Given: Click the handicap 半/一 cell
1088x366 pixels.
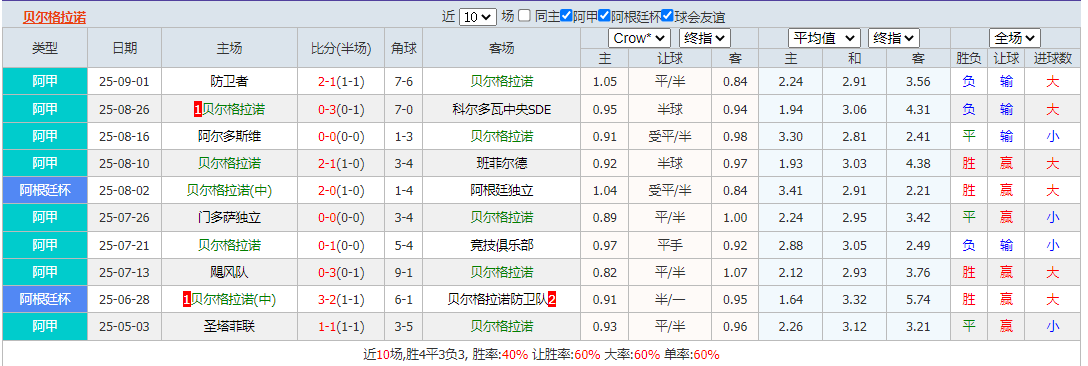Looking at the screenshot, I should [670, 299].
